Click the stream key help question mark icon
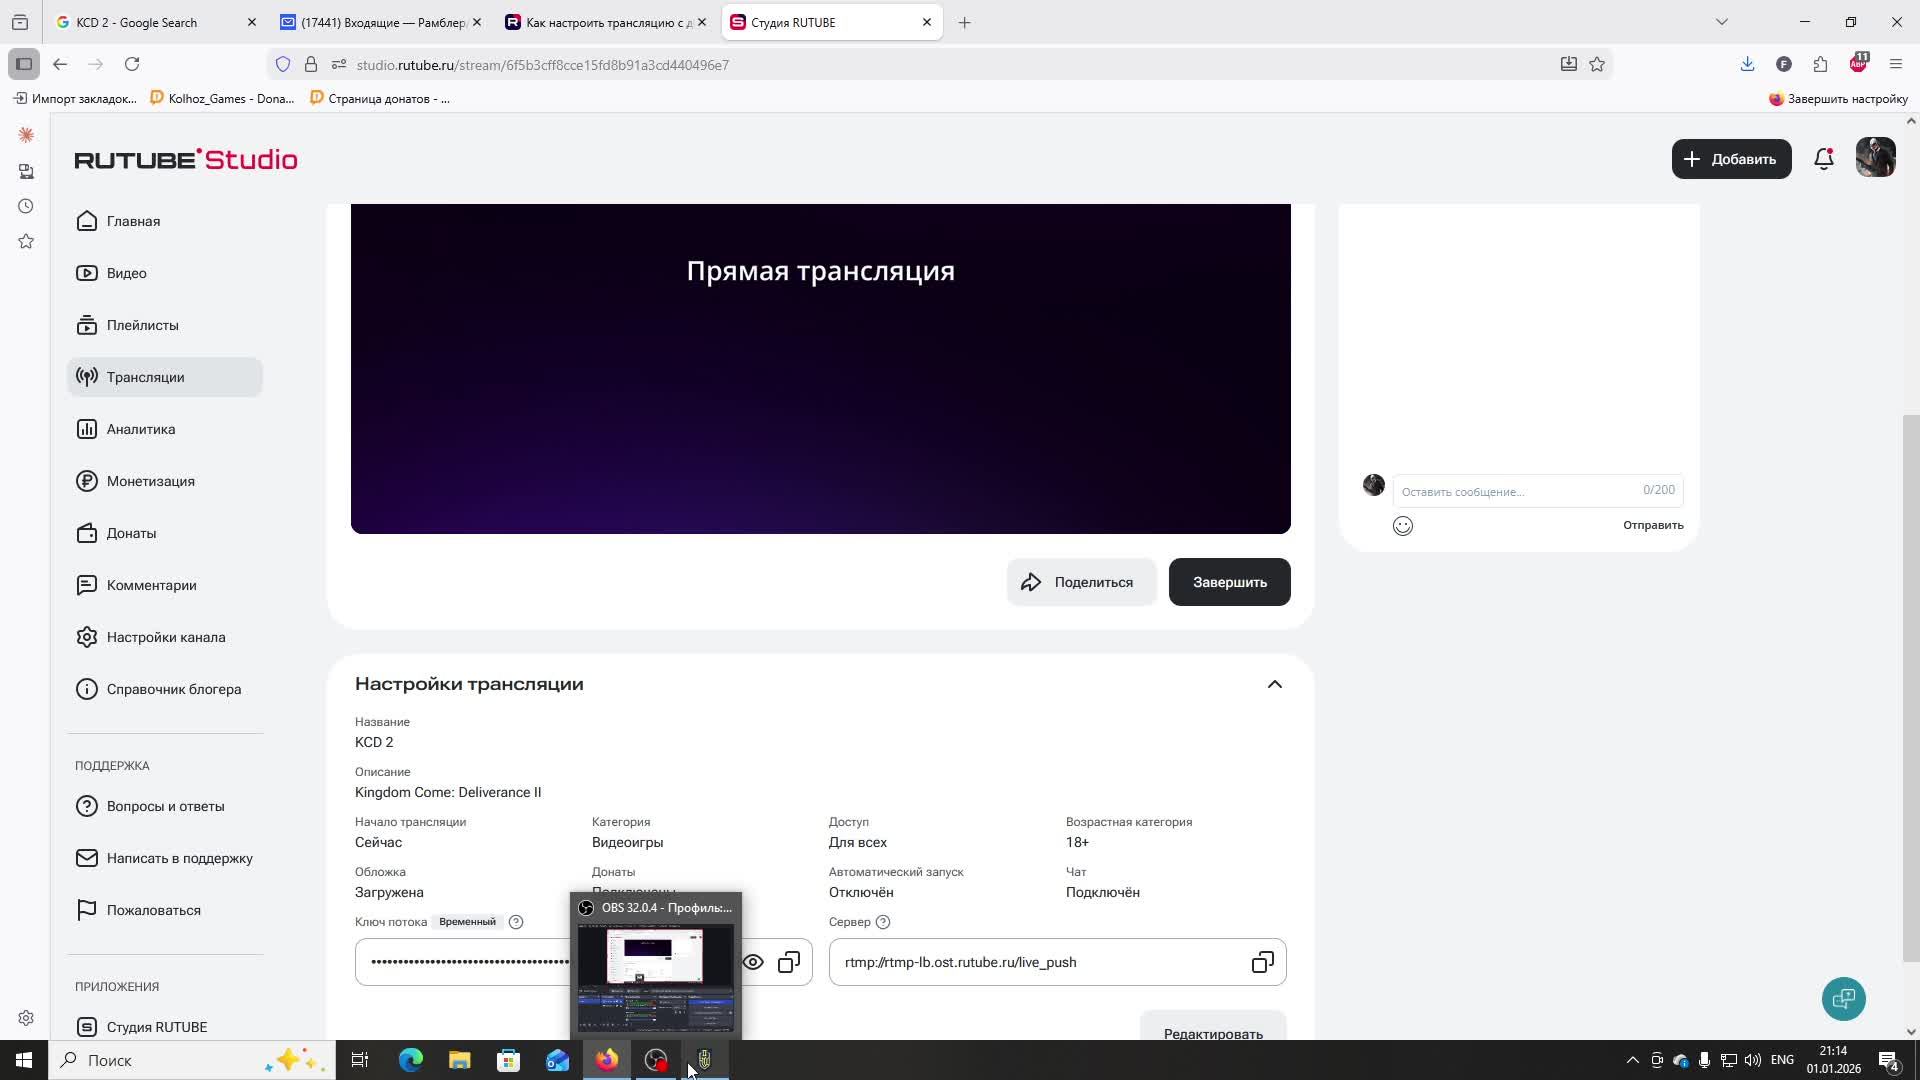 coord(516,922)
